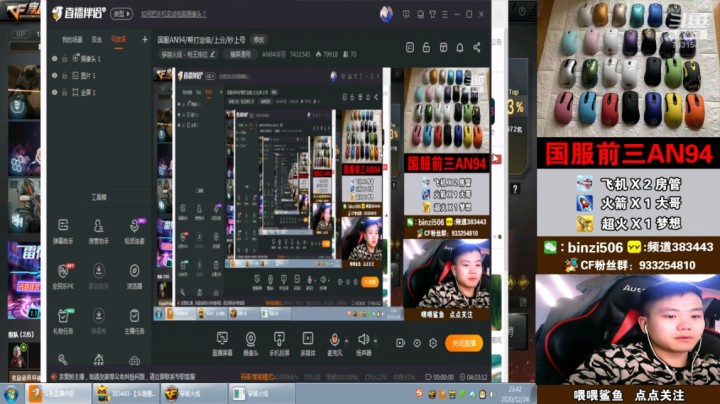Click the orange 关闭直播 button

(x=464, y=343)
